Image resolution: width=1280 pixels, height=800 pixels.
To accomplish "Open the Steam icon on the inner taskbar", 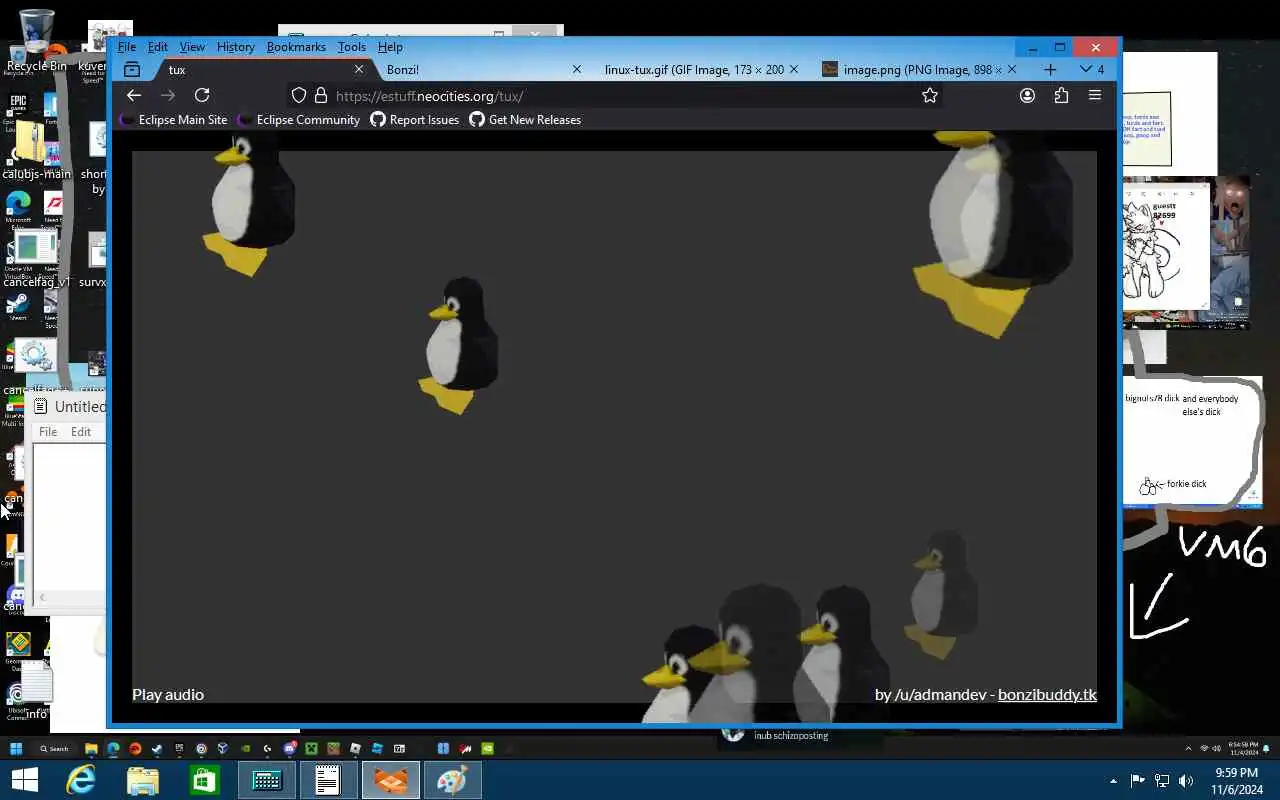I will tap(157, 748).
